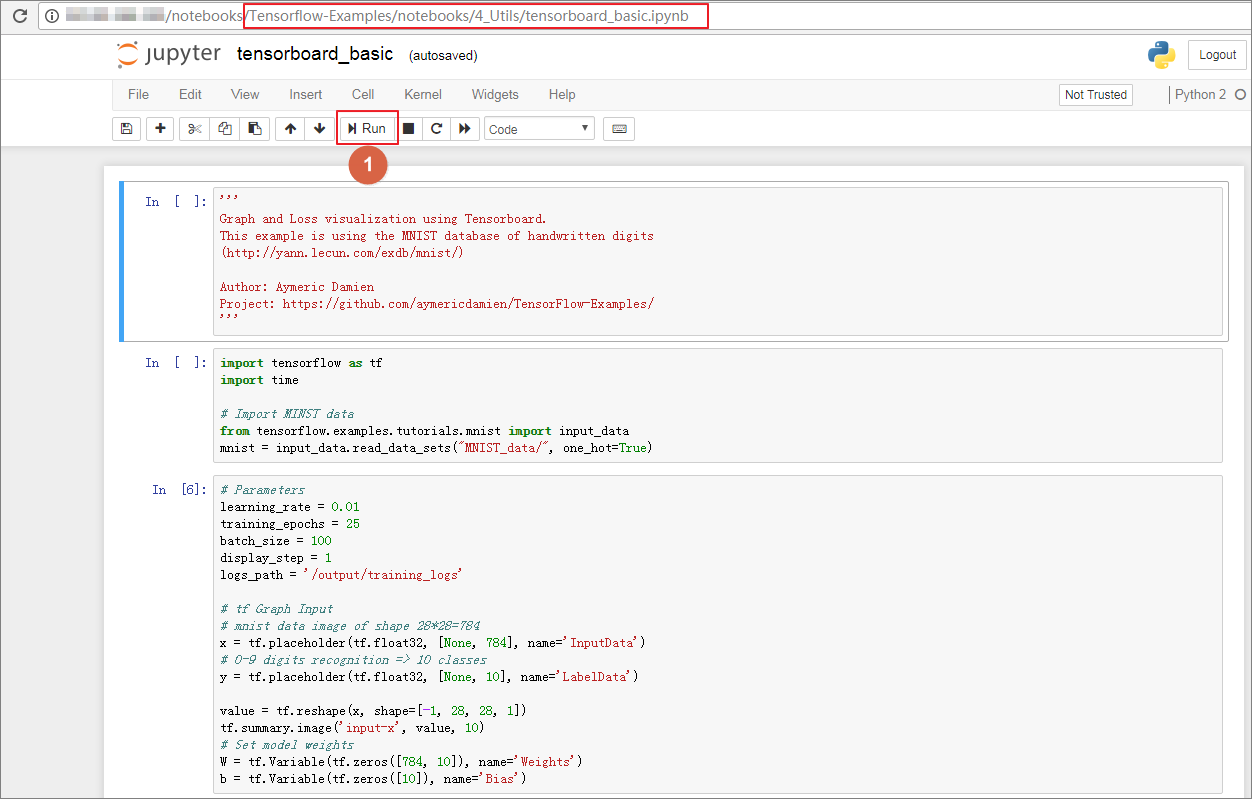This screenshot has height=799, width=1252.
Task: Open the File menu
Action: (x=138, y=94)
